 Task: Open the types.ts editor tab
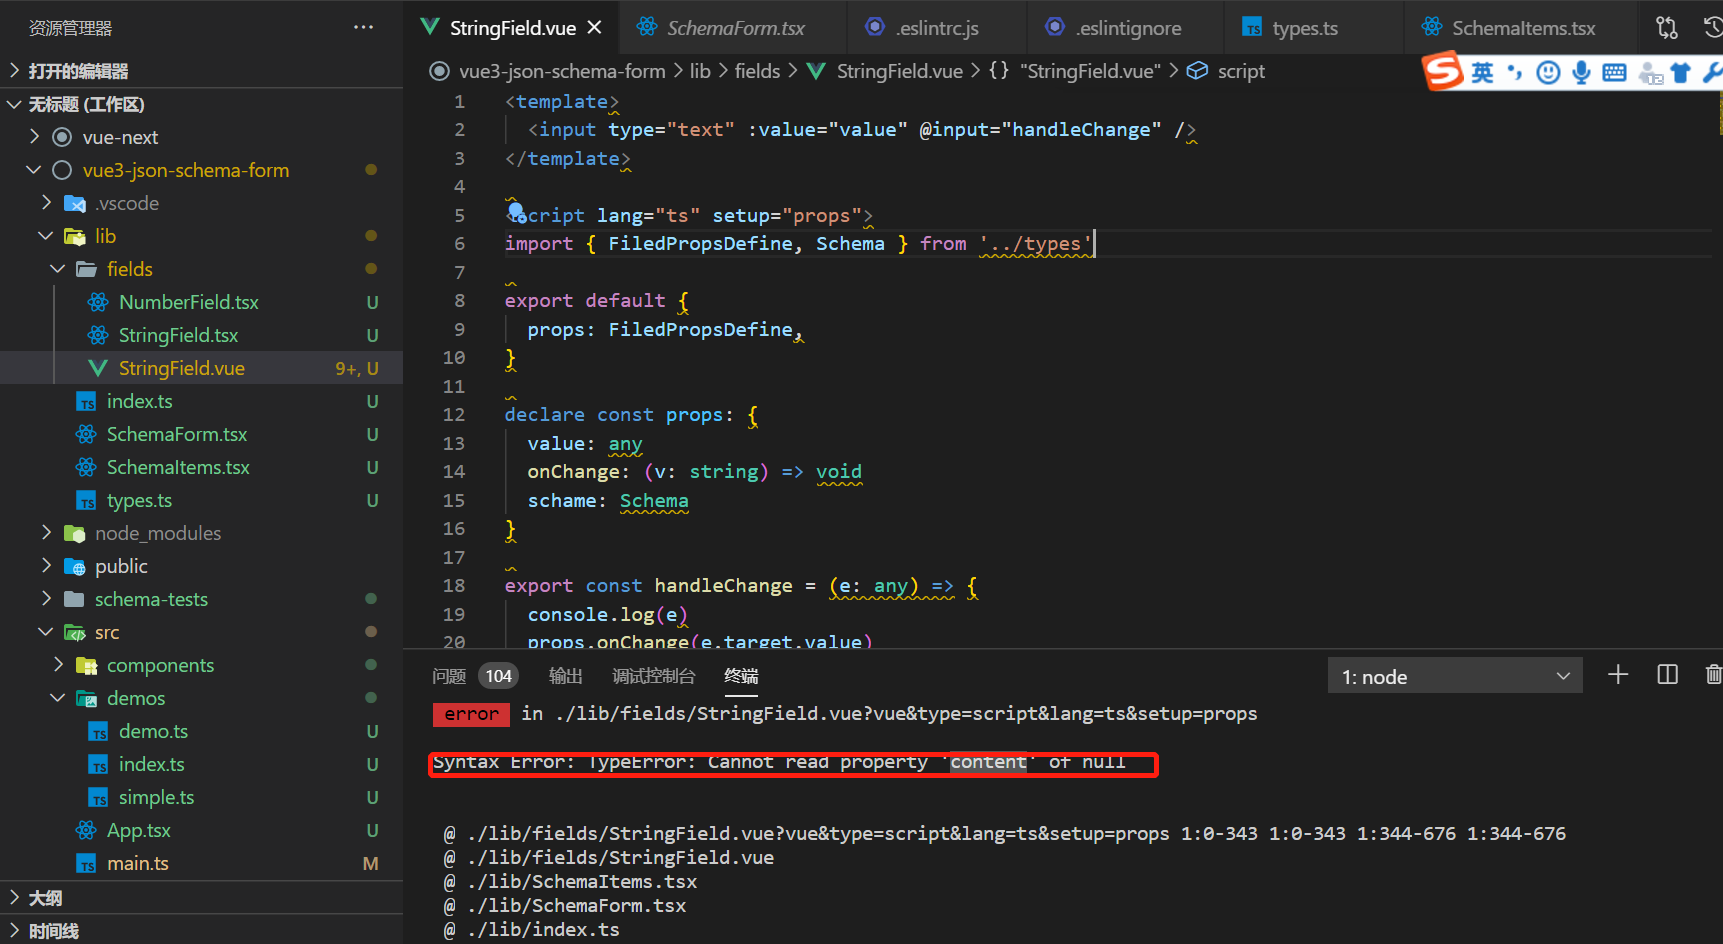(1305, 28)
